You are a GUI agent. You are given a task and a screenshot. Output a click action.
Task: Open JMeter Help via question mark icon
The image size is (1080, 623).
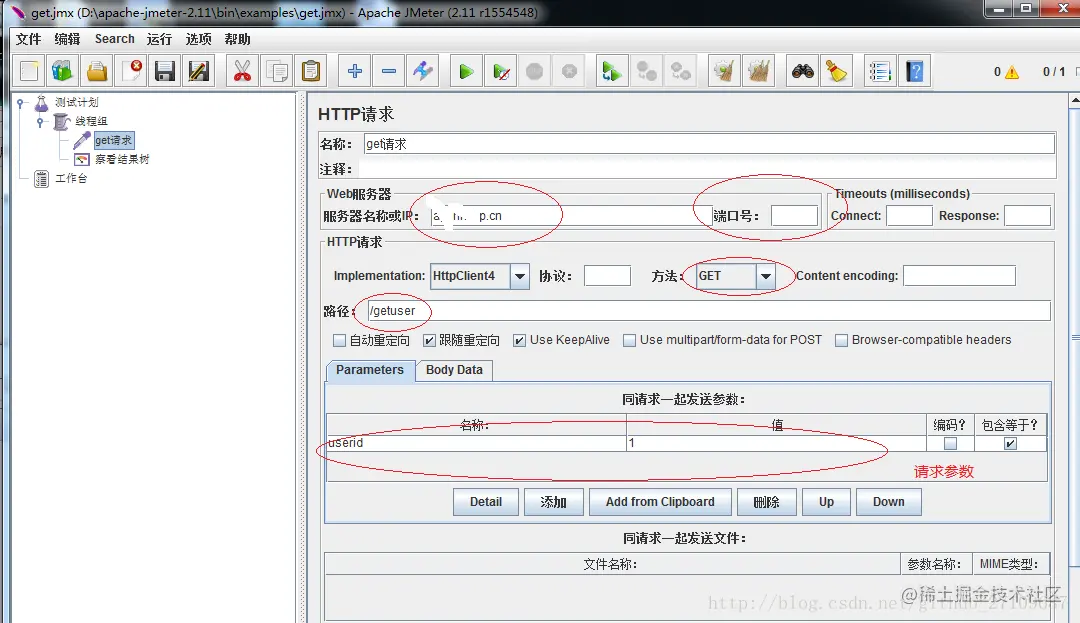tap(913, 71)
